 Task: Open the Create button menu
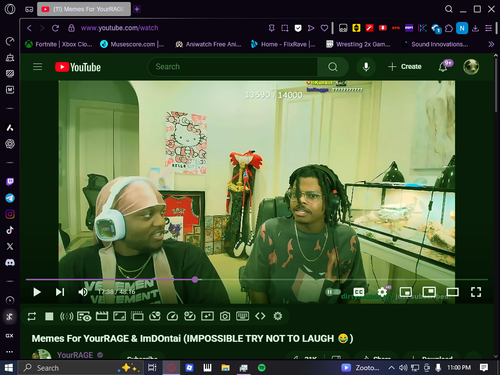[405, 67]
